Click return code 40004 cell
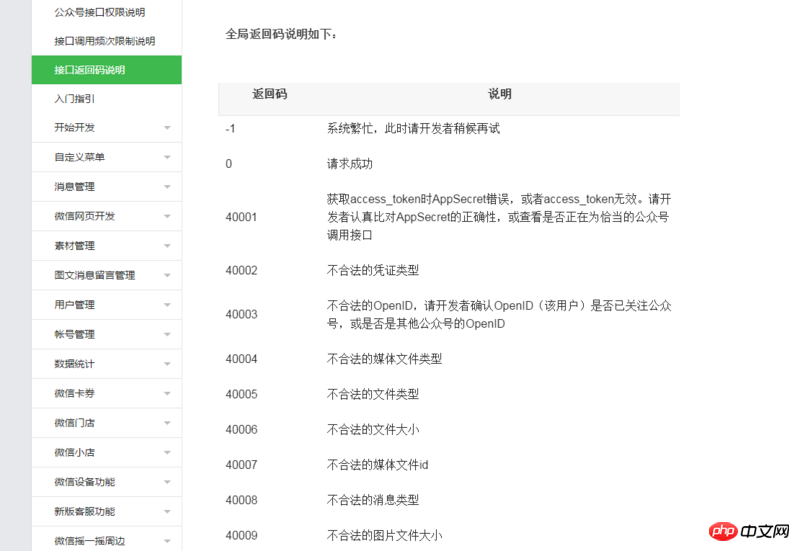The height and width of the screenshot is (551, 800). 241,359
